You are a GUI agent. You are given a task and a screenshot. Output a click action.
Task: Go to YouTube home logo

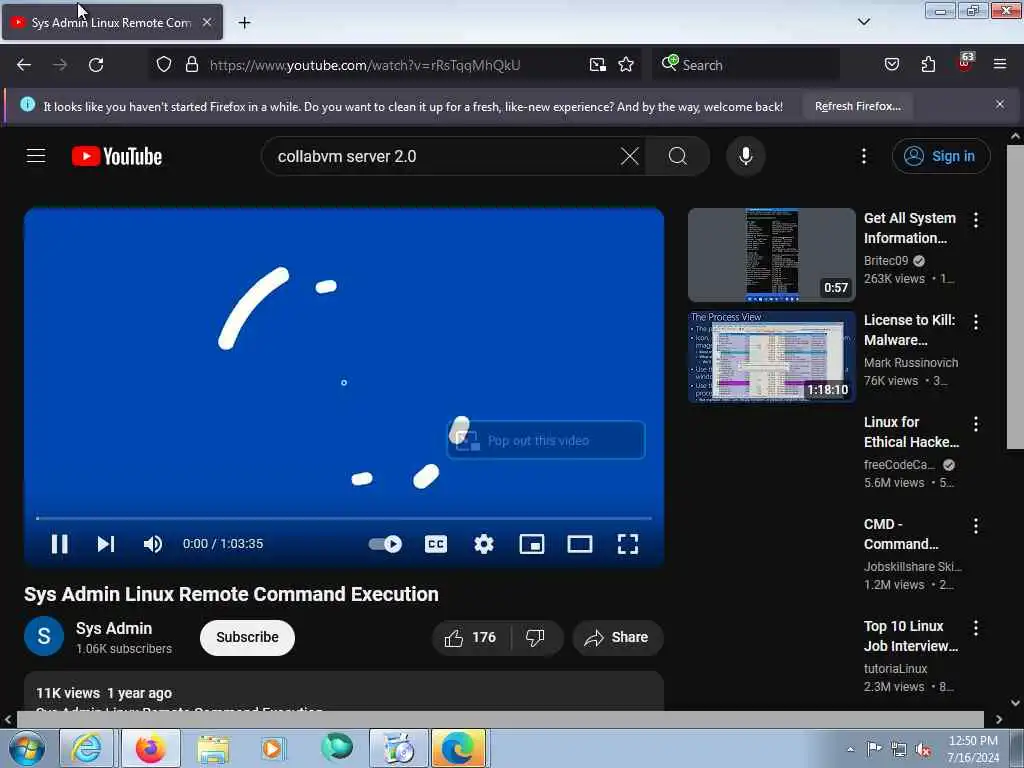117,156
